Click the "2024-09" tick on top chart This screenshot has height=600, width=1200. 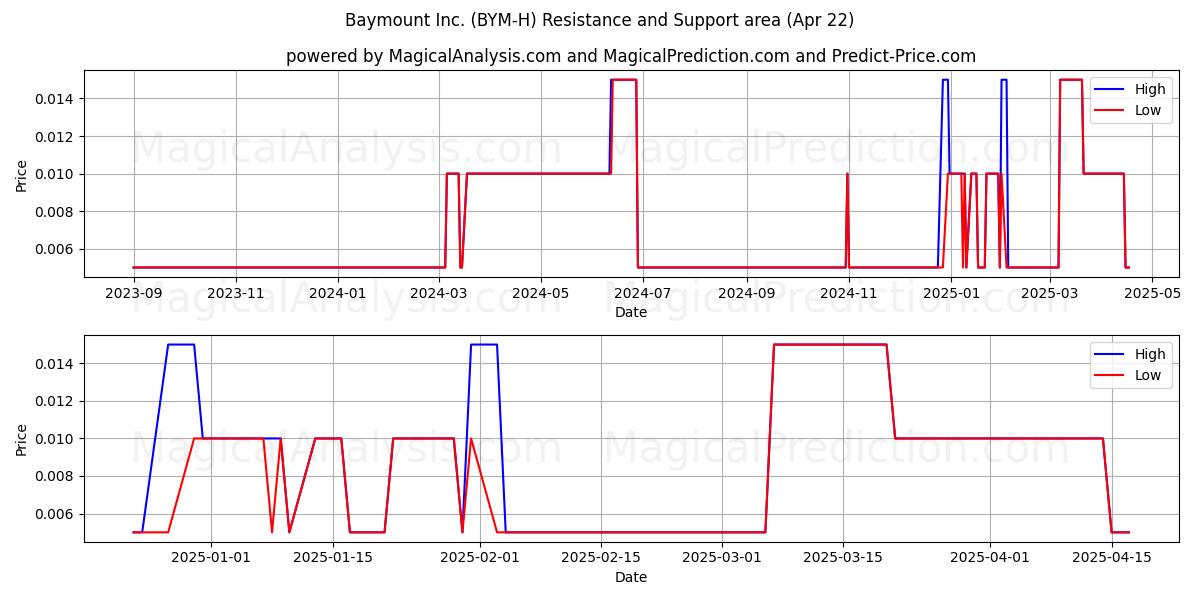click(x=747, y=293)
